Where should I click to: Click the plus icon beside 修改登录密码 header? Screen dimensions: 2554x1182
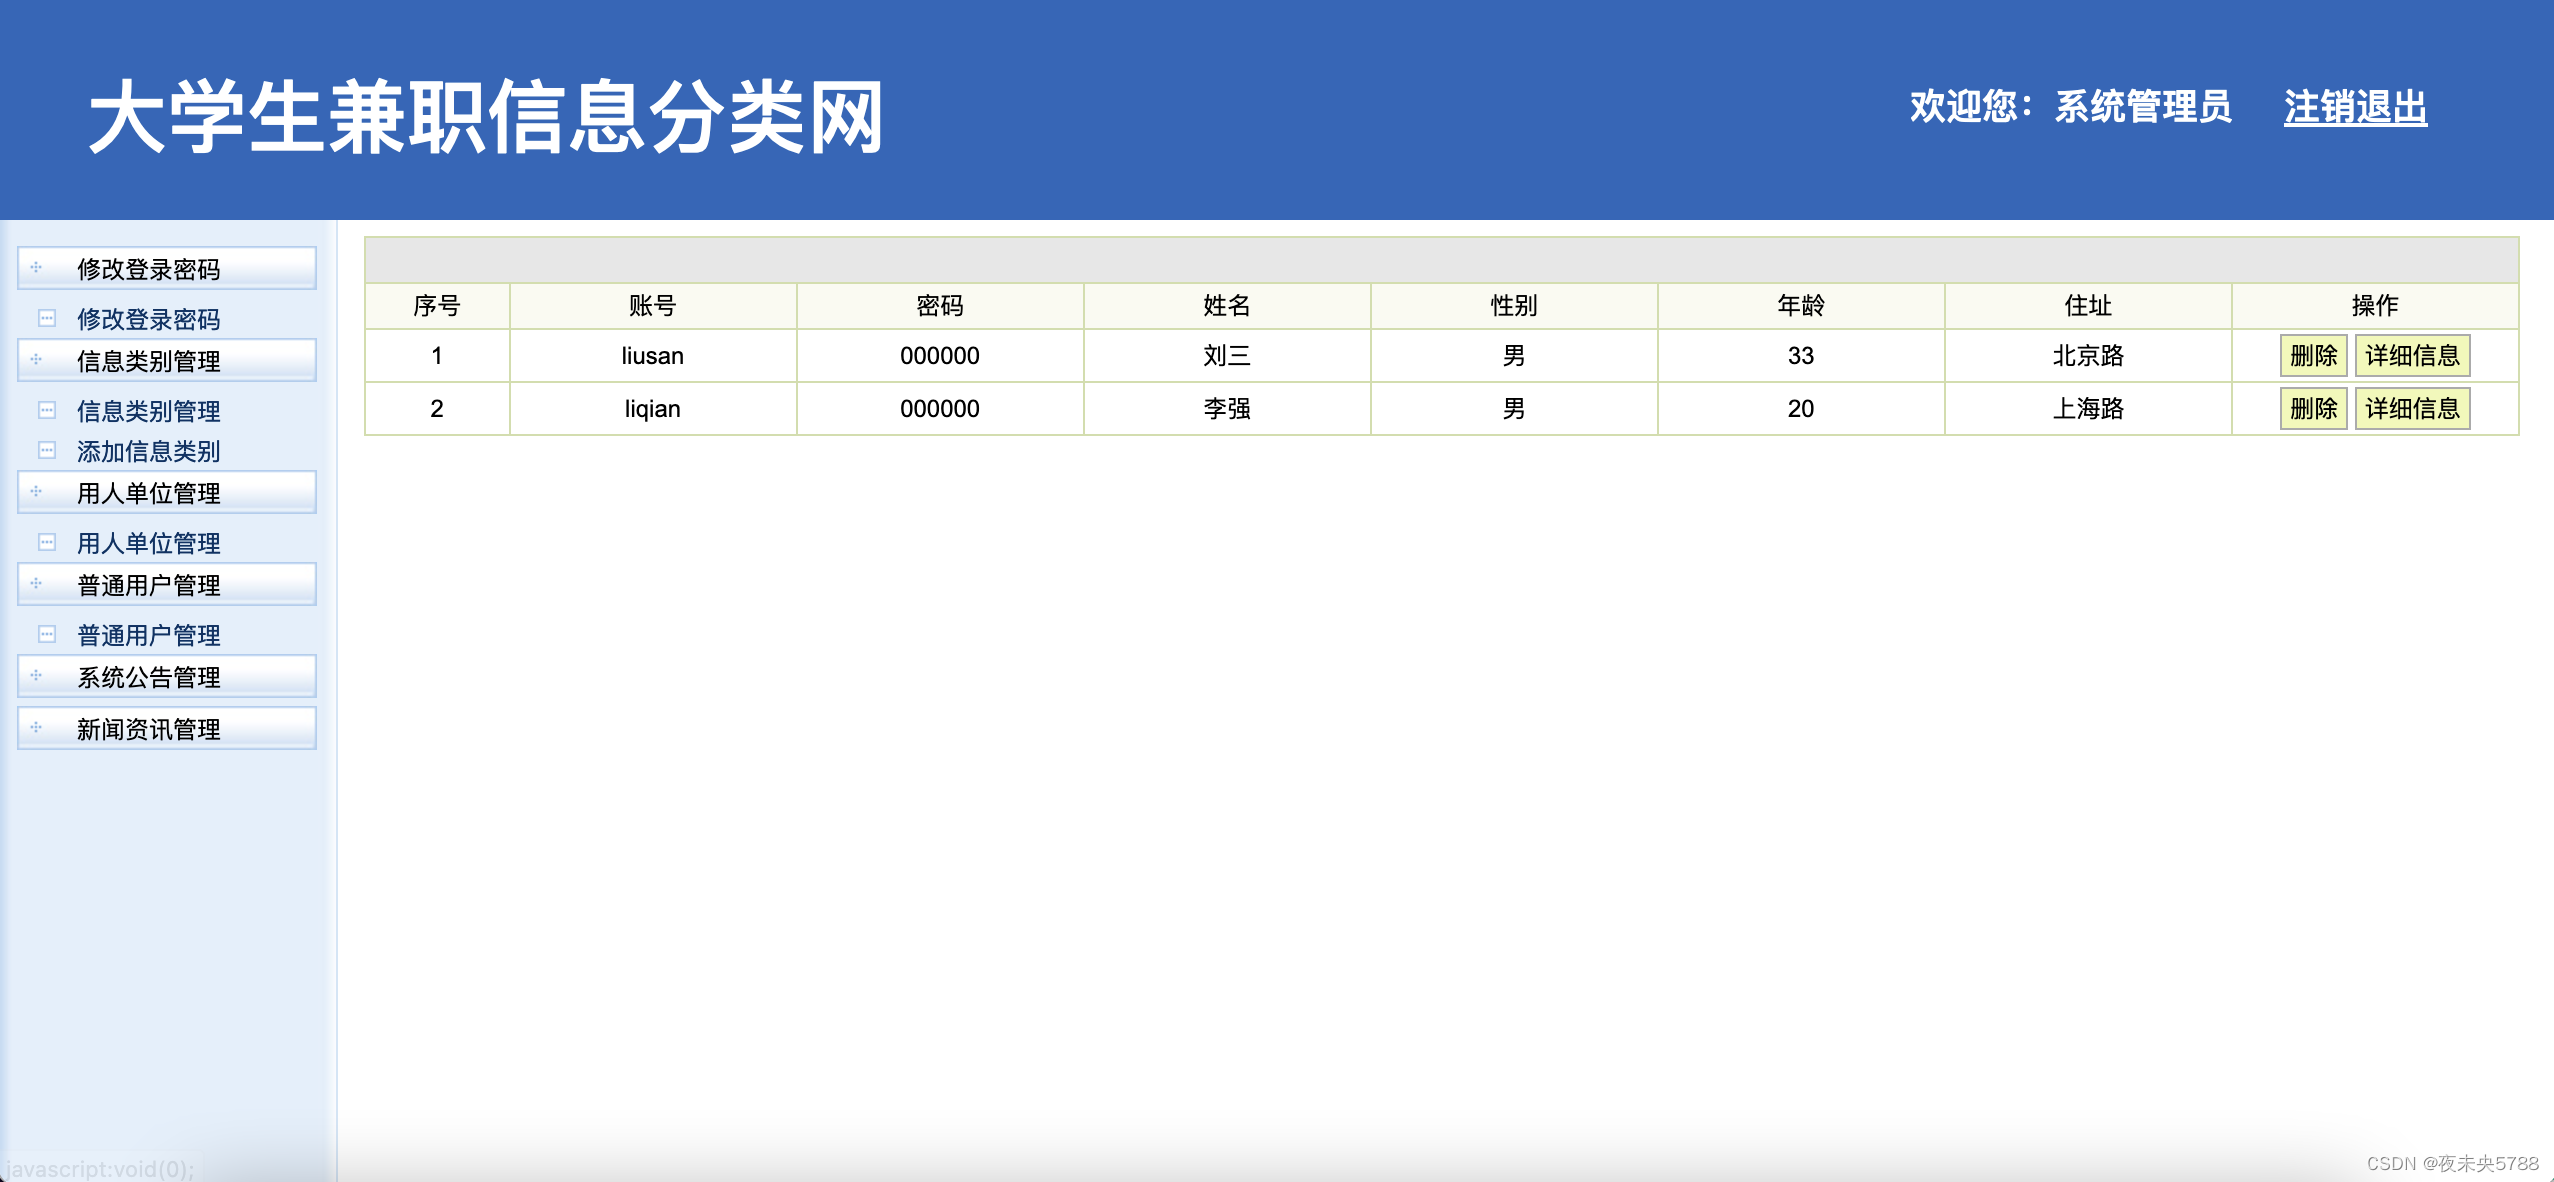[x=36, y=268]
